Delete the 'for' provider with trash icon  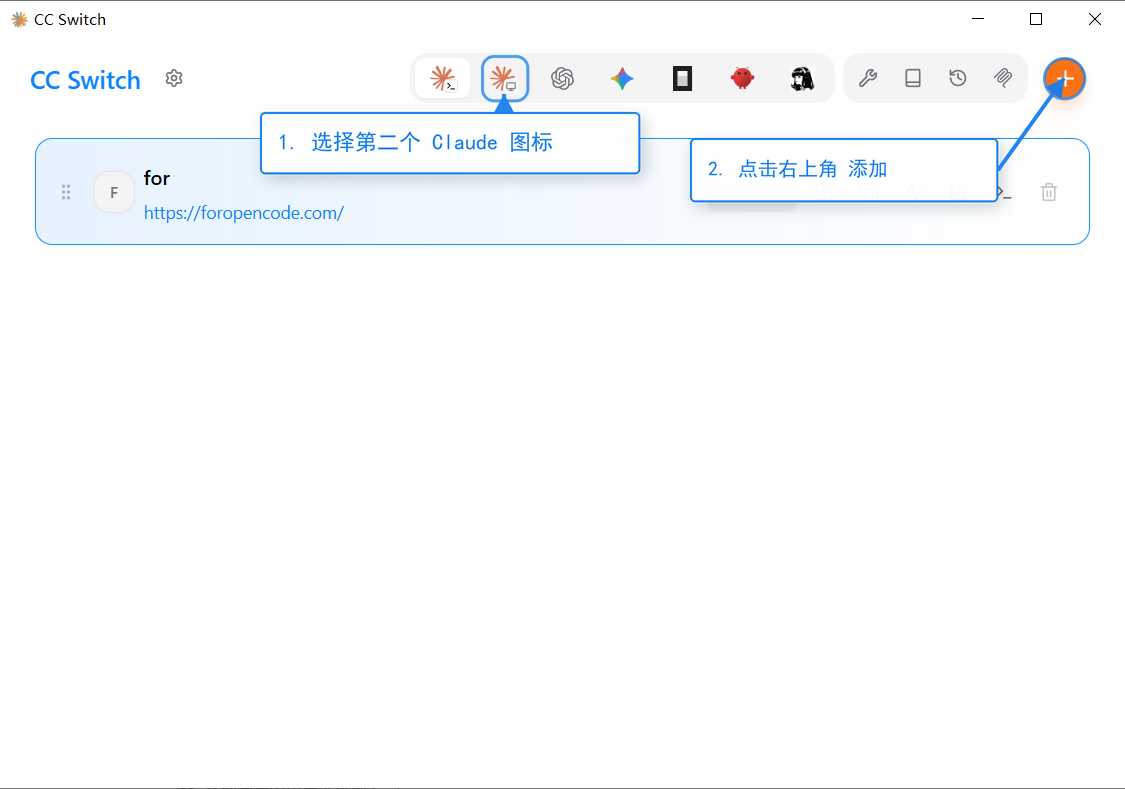(1049, 192)
